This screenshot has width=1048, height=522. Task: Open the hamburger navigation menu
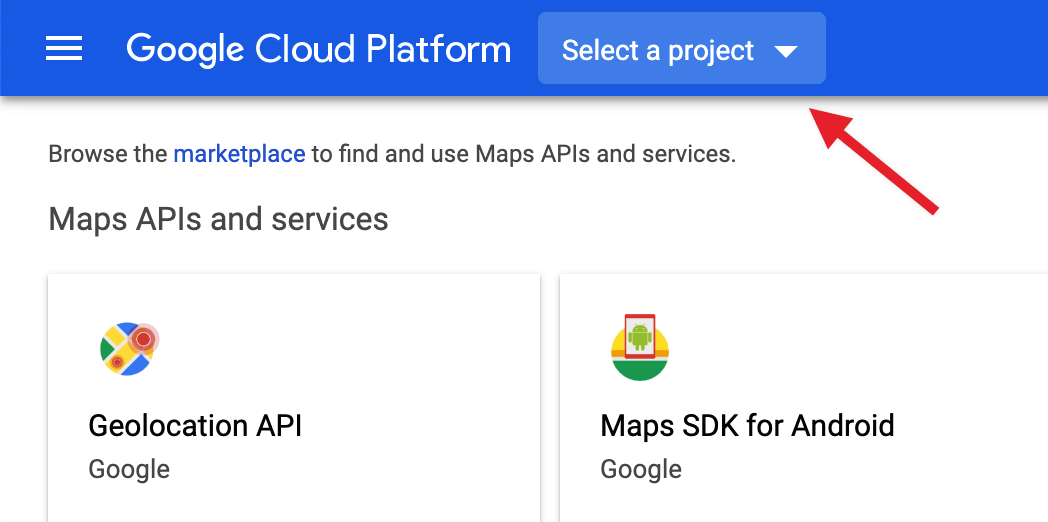click(64, 48)
